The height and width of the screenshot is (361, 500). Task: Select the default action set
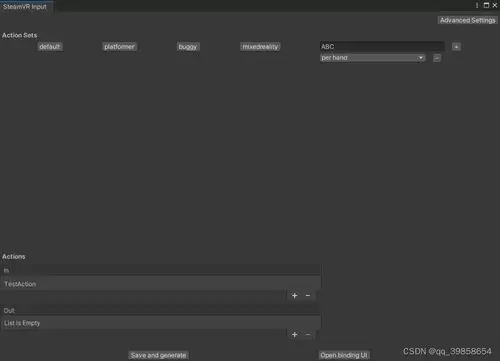(50, 47)
